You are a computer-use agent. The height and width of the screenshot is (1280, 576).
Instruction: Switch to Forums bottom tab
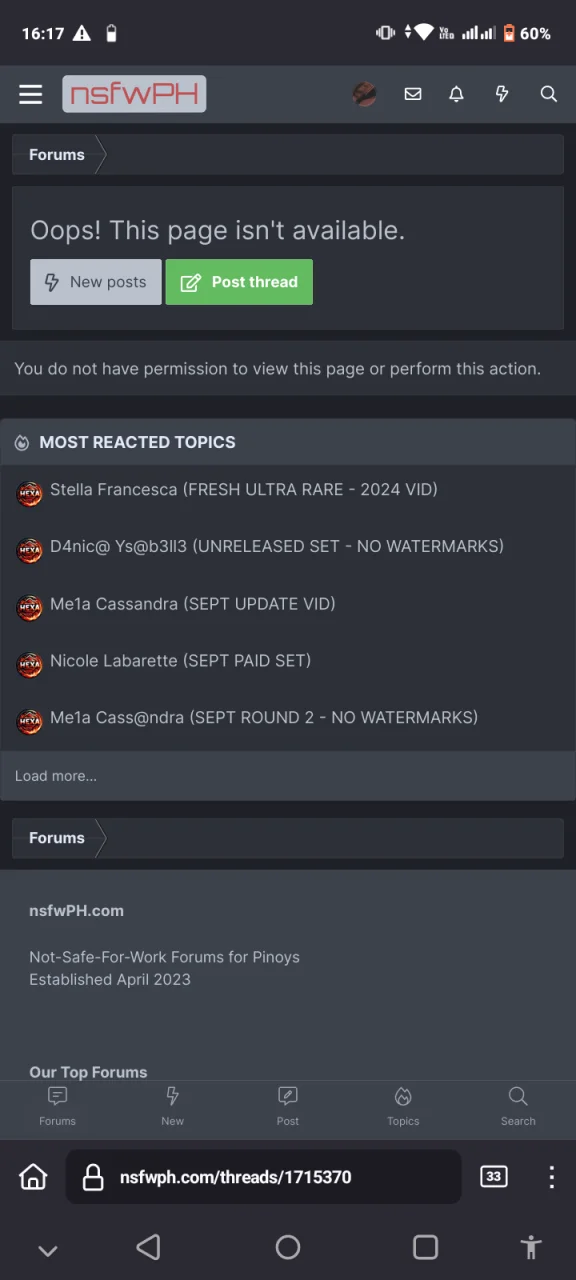(x=57, y=1107)
